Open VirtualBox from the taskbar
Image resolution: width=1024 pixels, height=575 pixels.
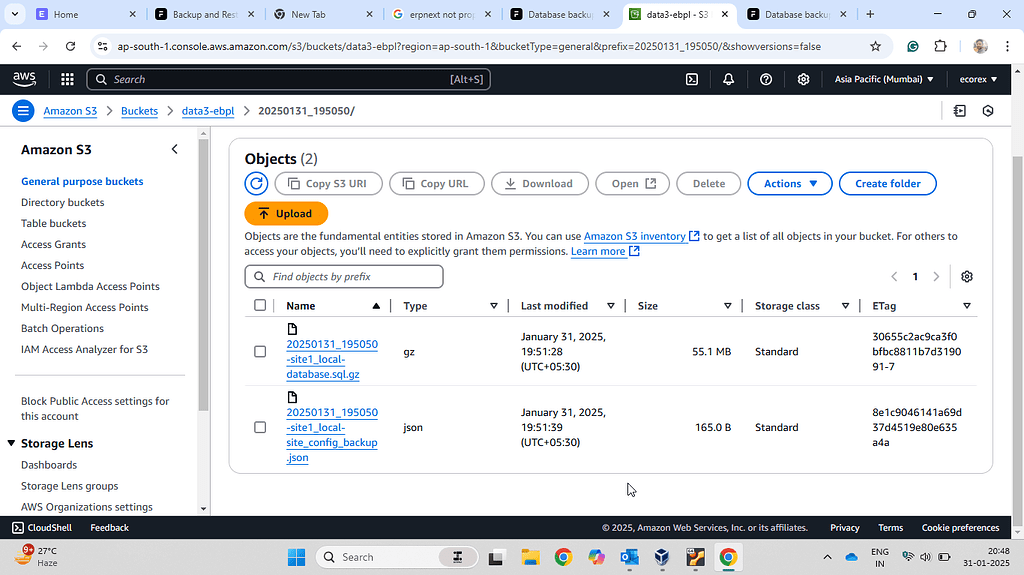click(x=662, y=557)
